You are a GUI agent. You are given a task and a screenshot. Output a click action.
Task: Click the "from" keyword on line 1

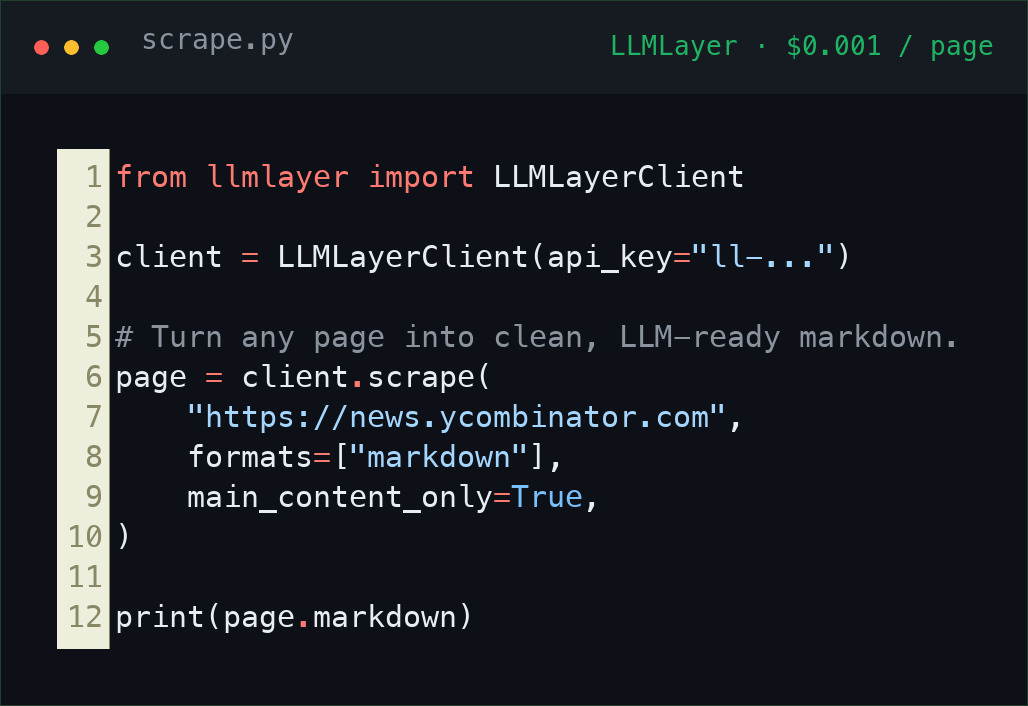151,177
